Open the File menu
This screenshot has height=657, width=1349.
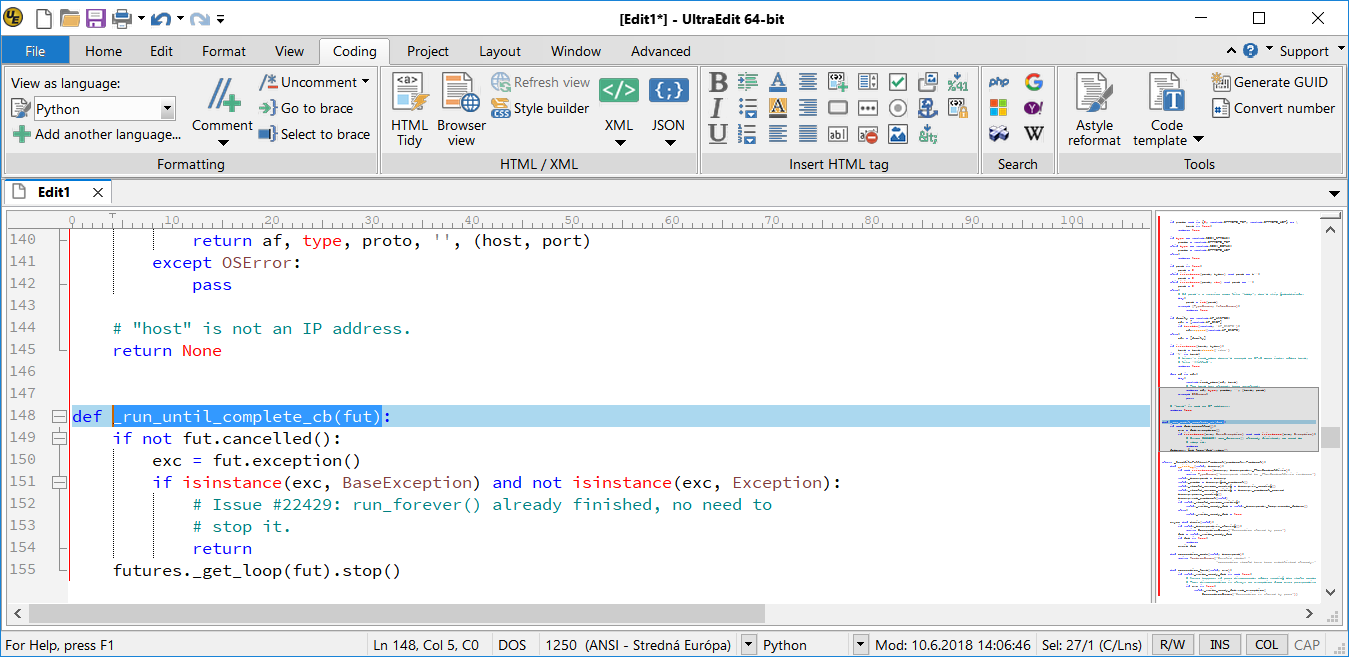(35, 51)
